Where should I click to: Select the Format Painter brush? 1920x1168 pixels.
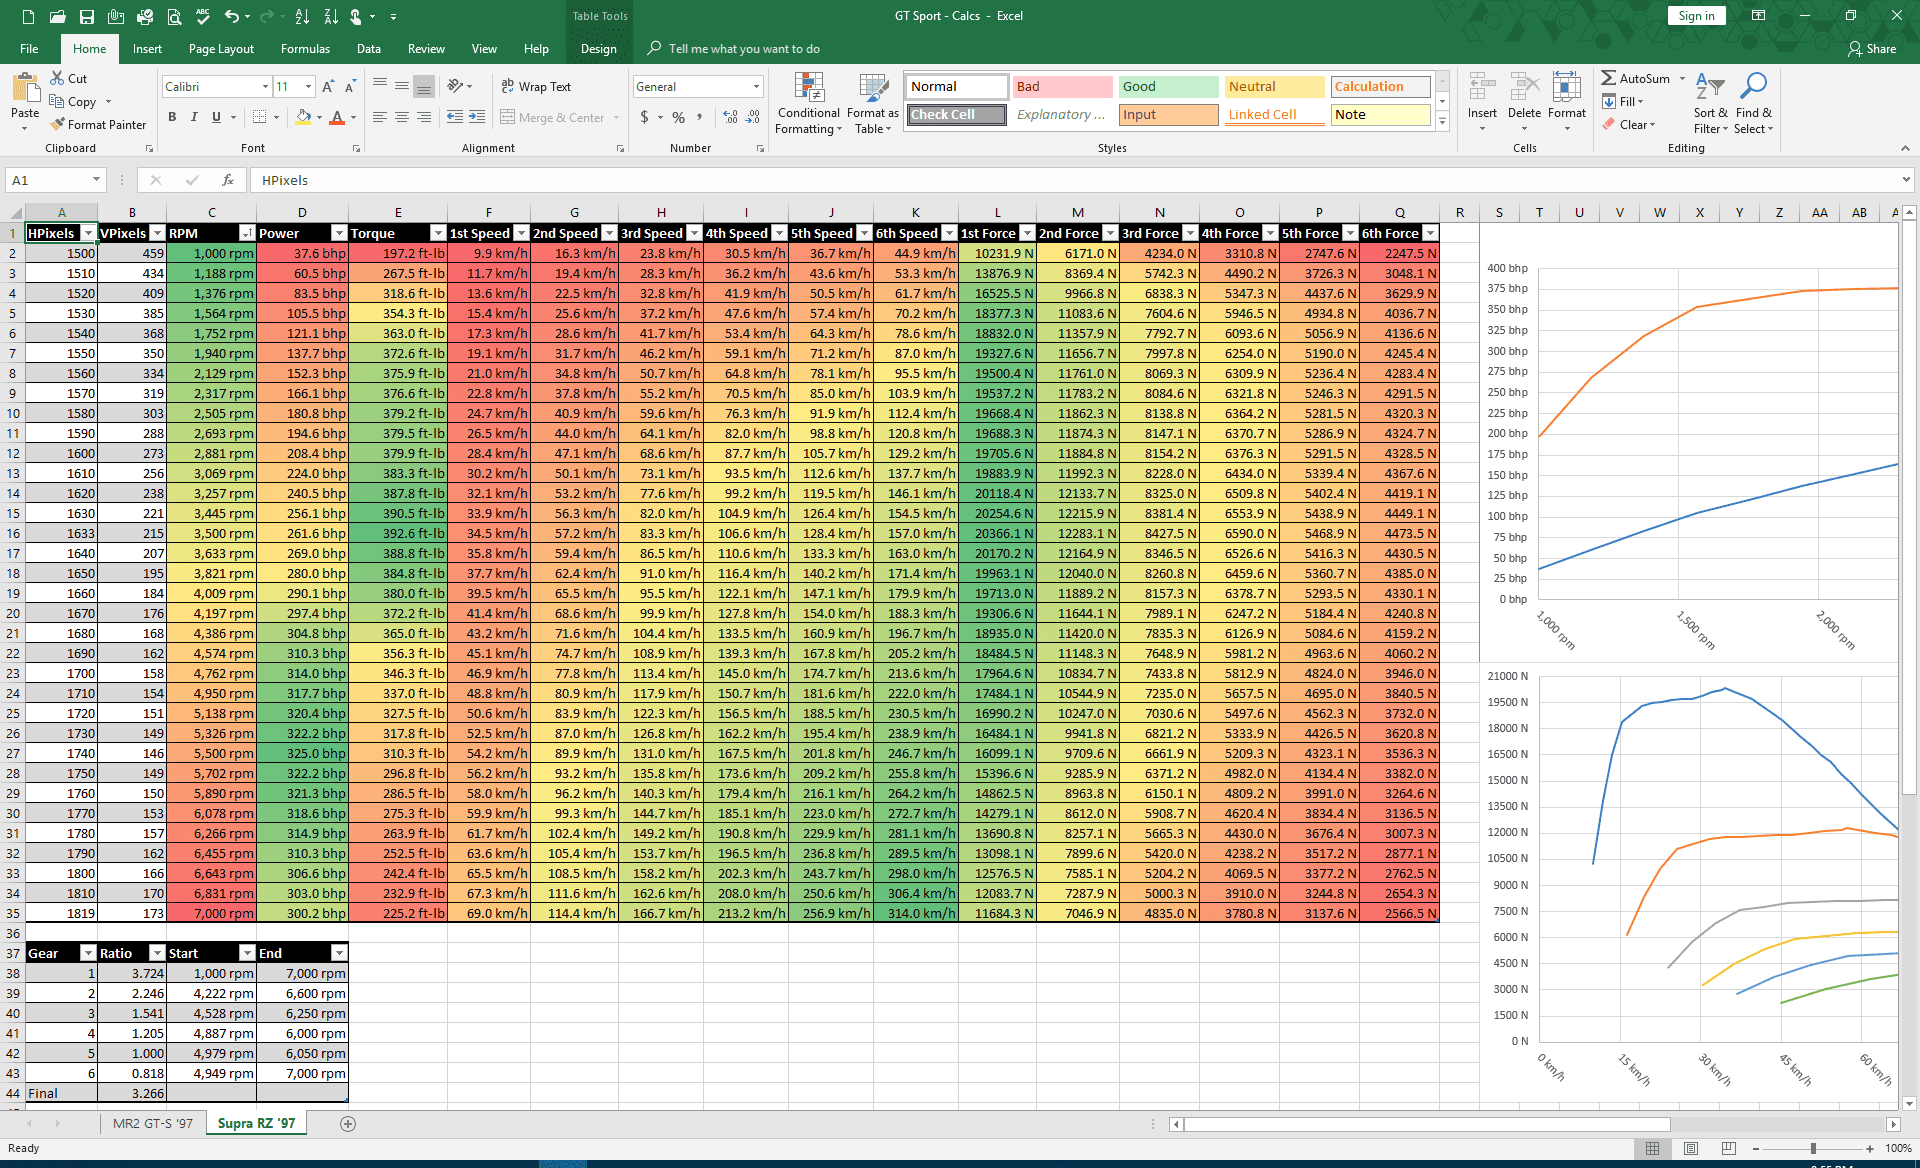(99, 124)
